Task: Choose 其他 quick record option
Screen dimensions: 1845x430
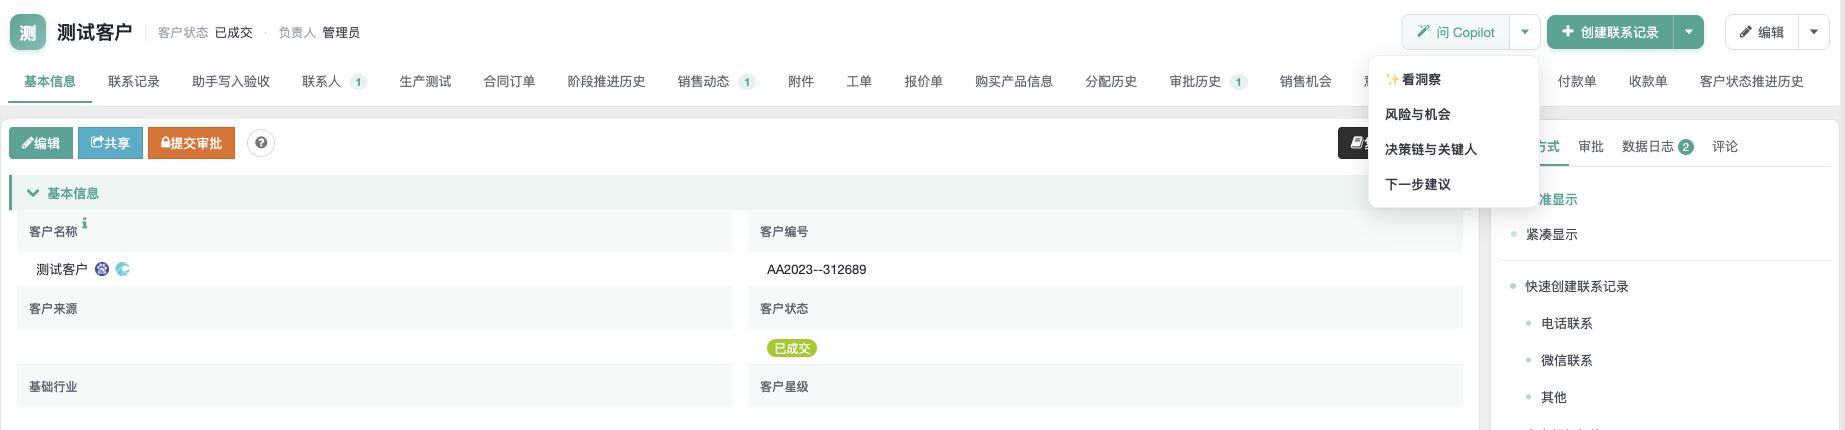Action: pyautogui.click(x=1554, y=397)
